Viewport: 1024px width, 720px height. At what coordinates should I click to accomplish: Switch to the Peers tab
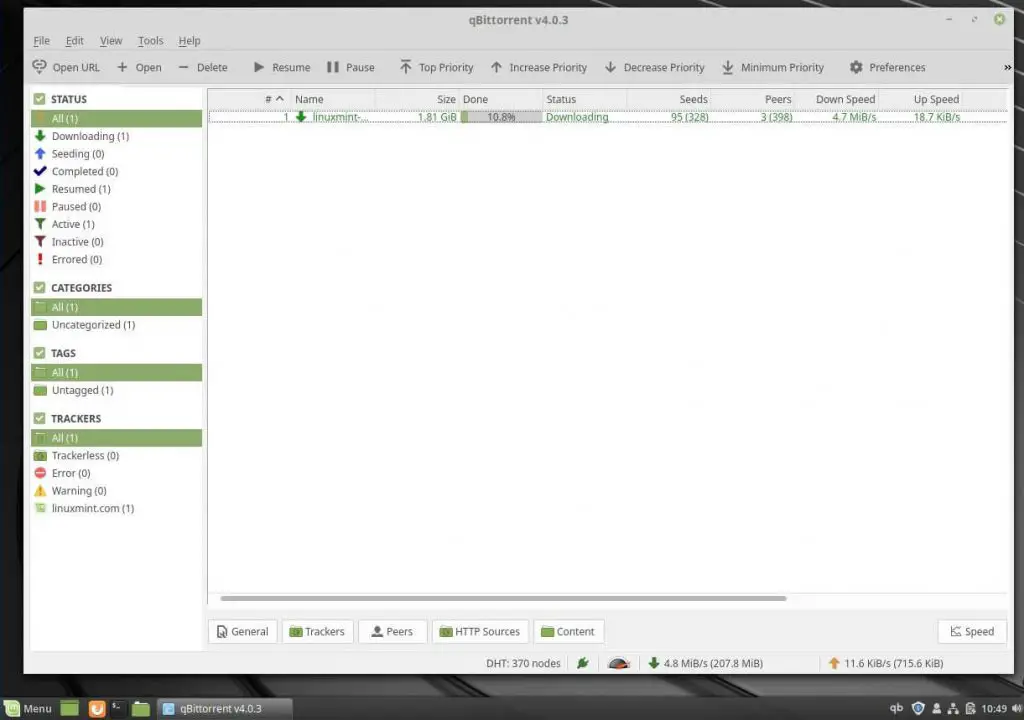392,632
